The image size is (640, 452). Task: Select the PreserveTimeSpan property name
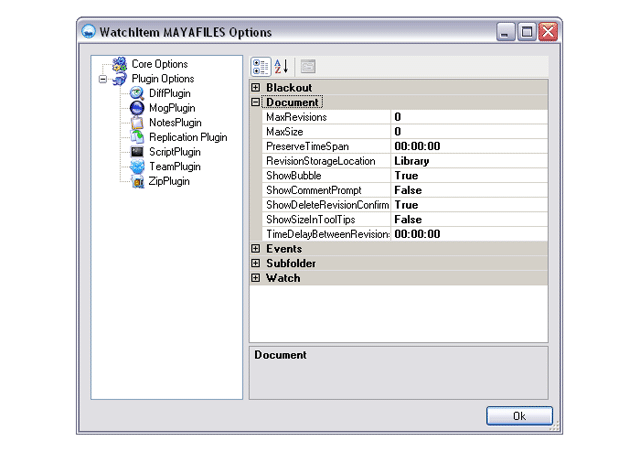point(307,147)
